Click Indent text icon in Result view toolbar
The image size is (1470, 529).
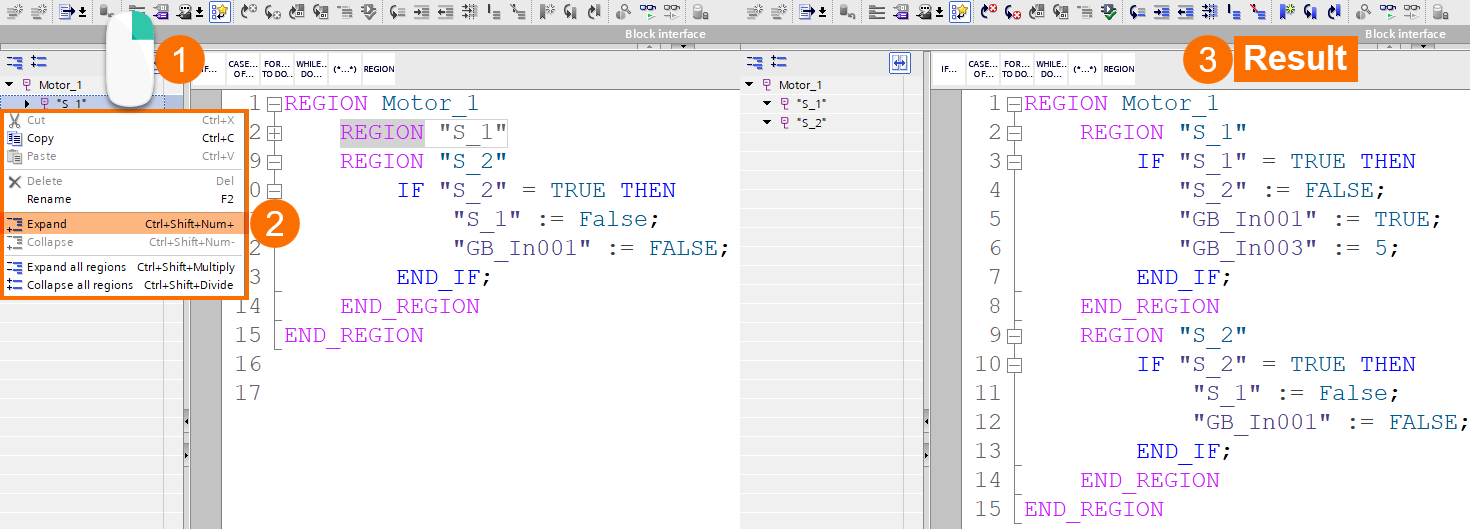tap(1164, 11)
